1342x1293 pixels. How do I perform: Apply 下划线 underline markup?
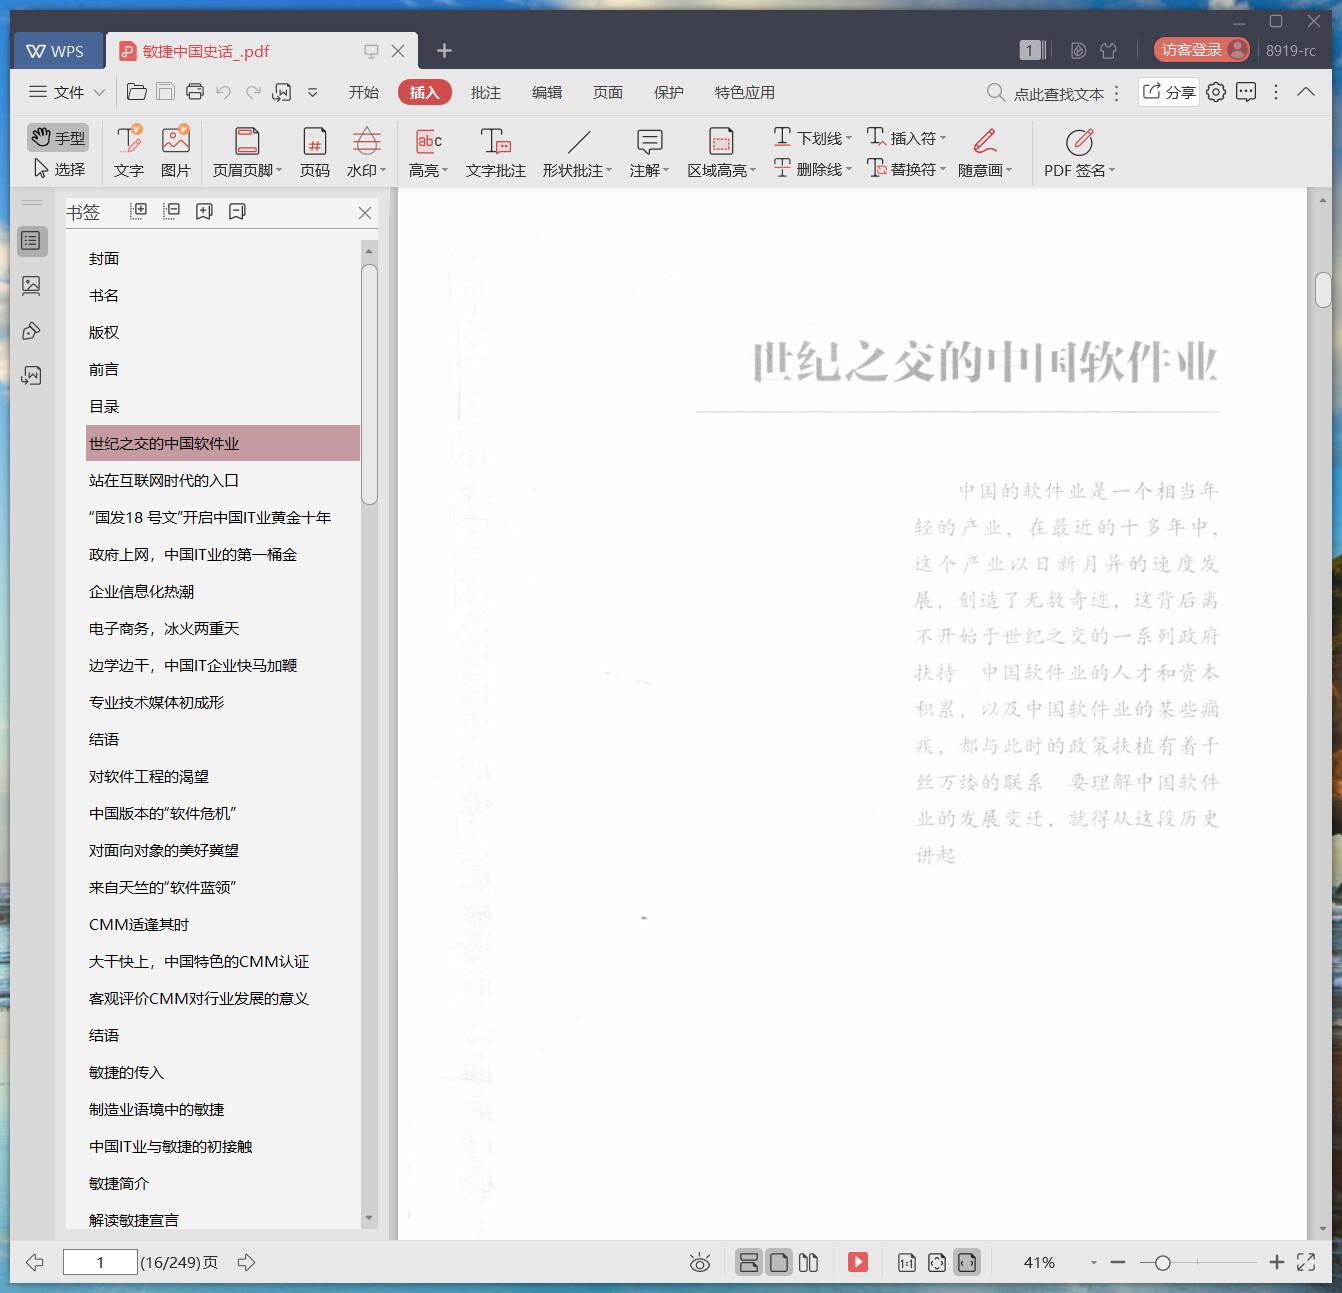tap(812, 138)
